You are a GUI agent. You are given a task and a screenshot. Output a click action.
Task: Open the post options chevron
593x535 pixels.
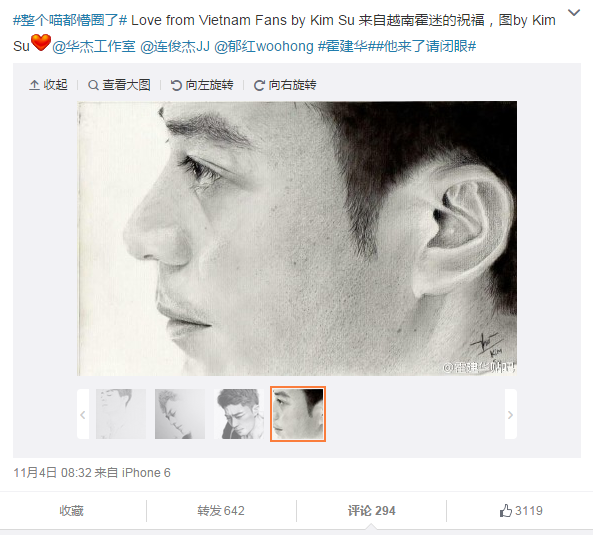click(574, 13)
